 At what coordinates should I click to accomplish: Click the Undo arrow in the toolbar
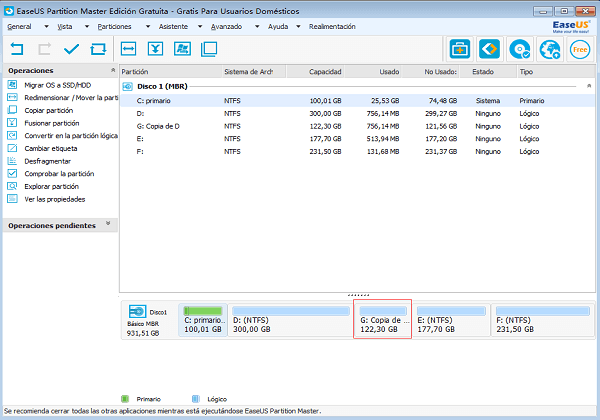[17, 47]
